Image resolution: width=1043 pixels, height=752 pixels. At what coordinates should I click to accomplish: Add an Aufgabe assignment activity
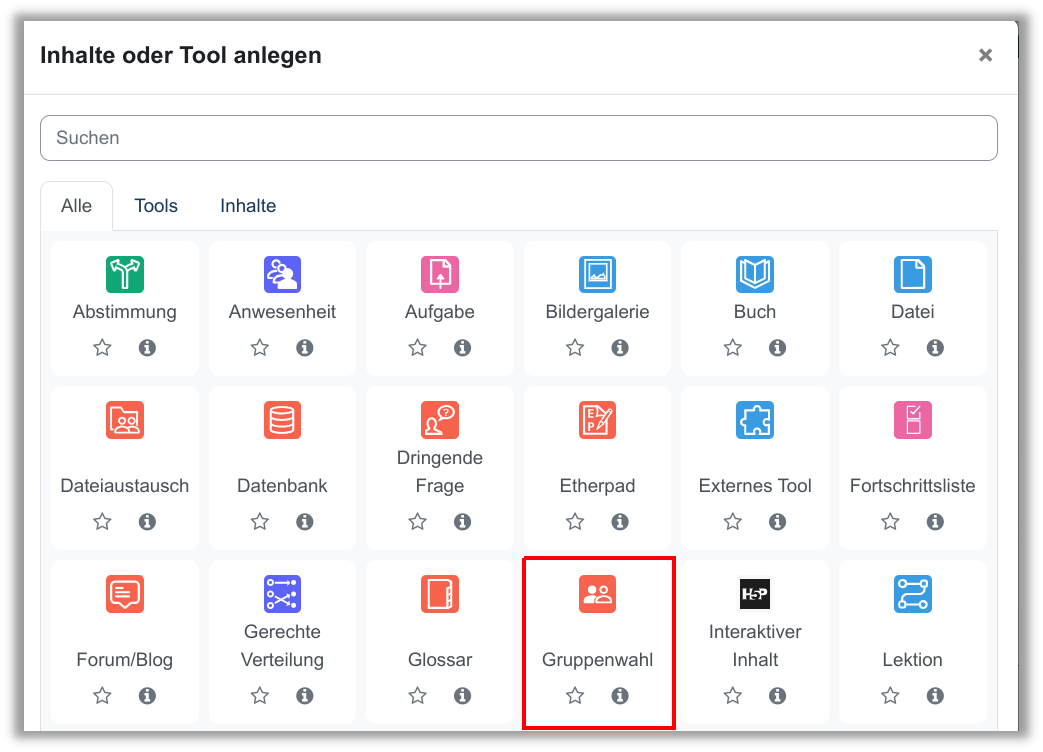(440, 274)
